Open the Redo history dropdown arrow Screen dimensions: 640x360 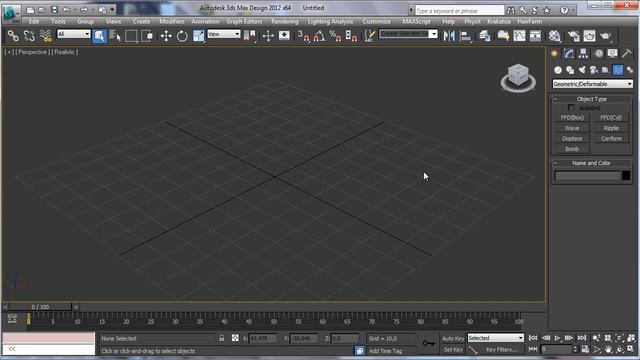93,10
